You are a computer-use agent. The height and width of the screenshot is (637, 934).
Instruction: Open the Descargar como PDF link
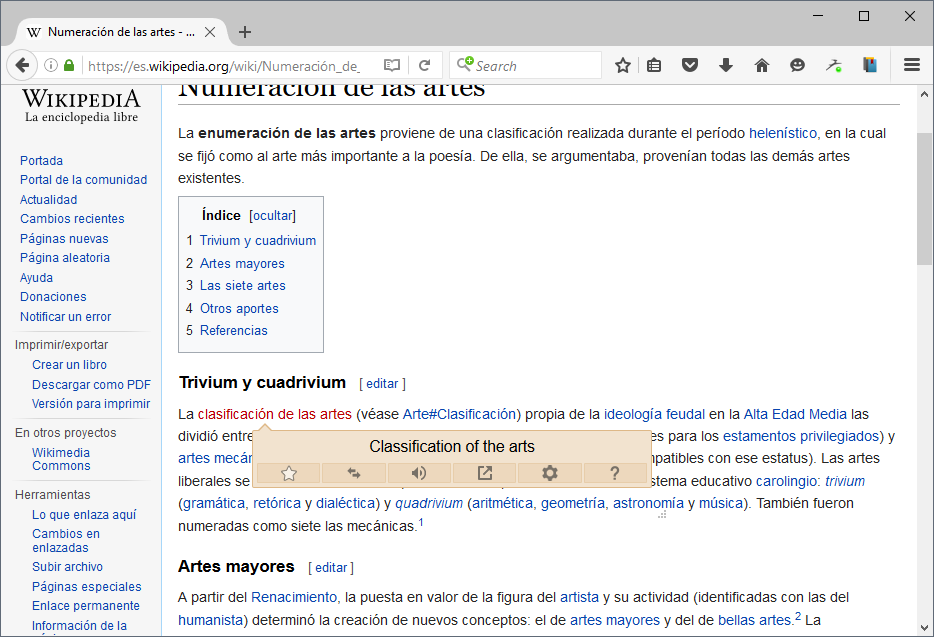pos(92,384)
